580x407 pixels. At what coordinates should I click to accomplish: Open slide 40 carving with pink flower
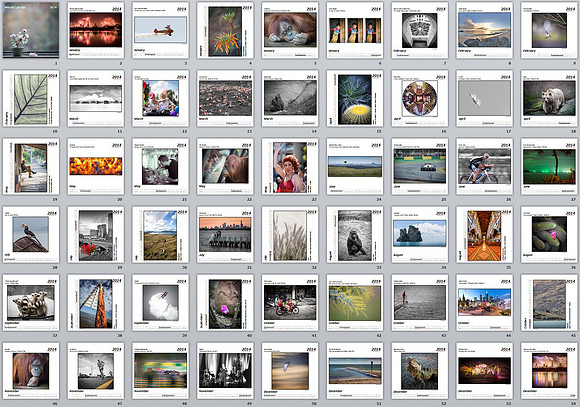coord(225,303)
